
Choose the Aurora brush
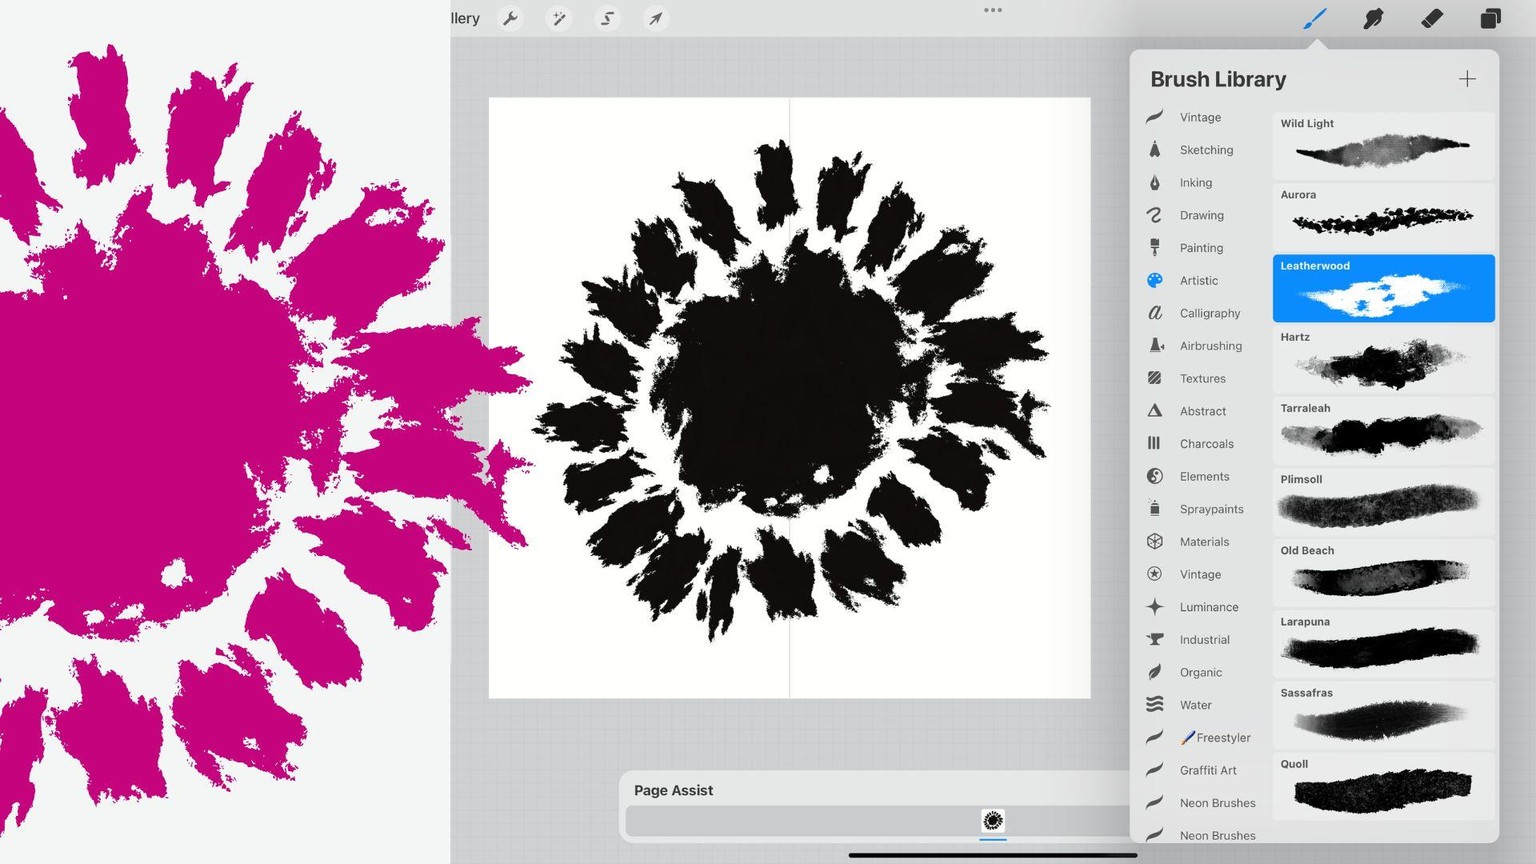coord(1384,217)
